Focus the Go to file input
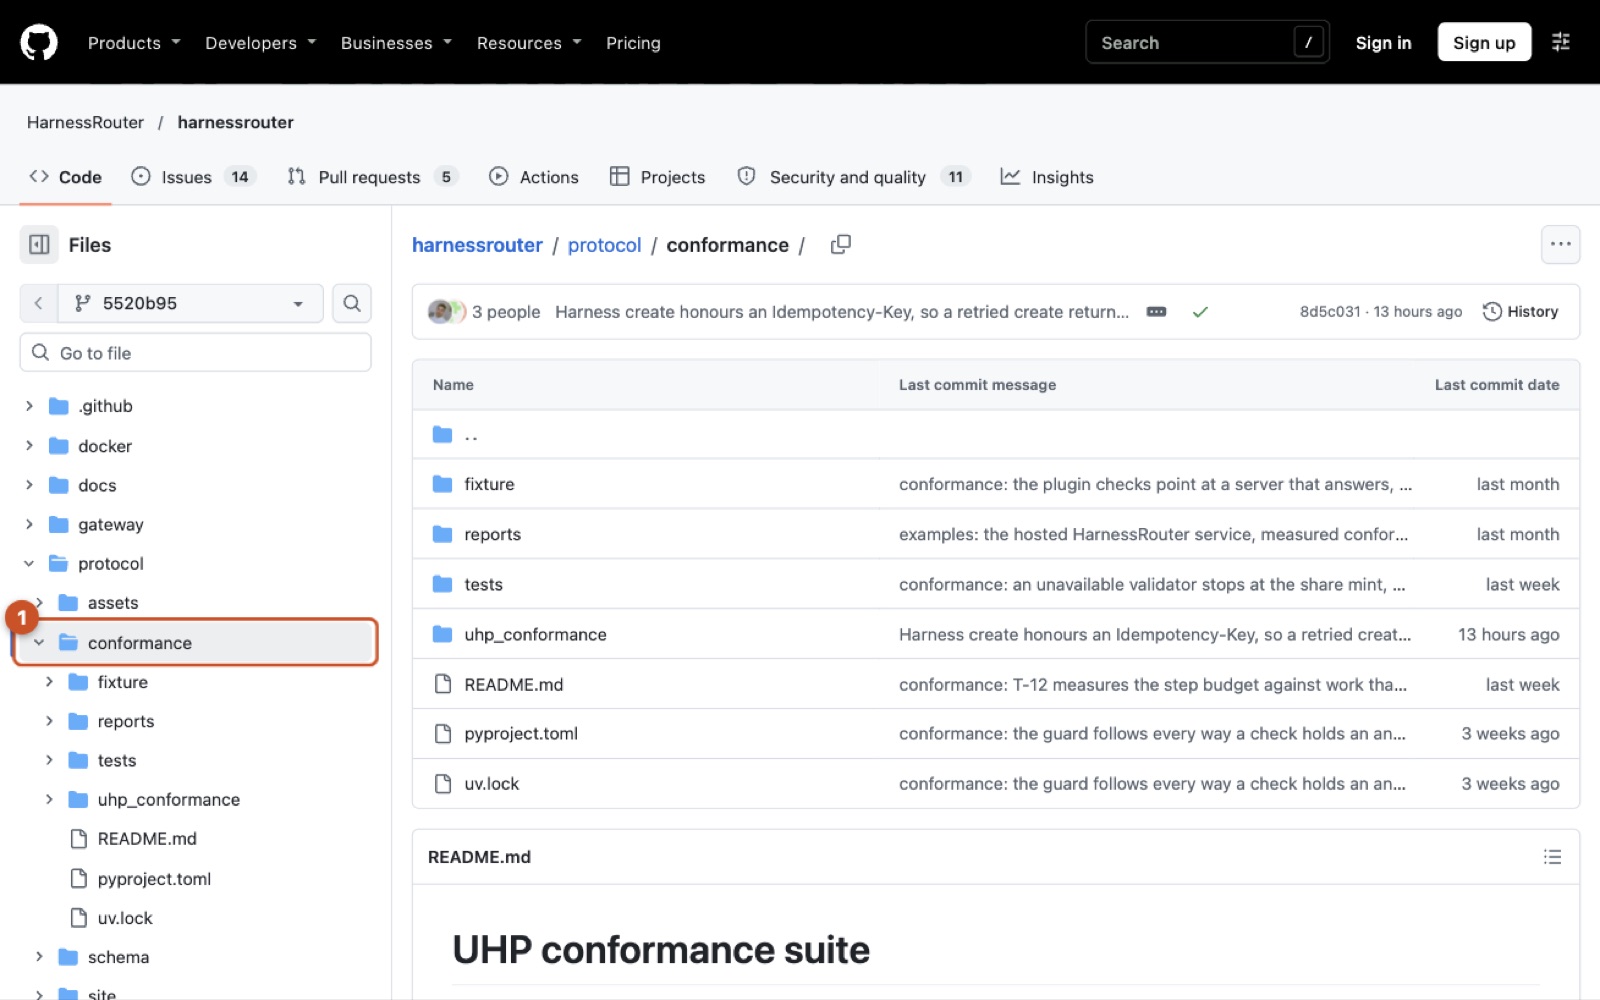The image size is (1600, 1000). [196, 353]
